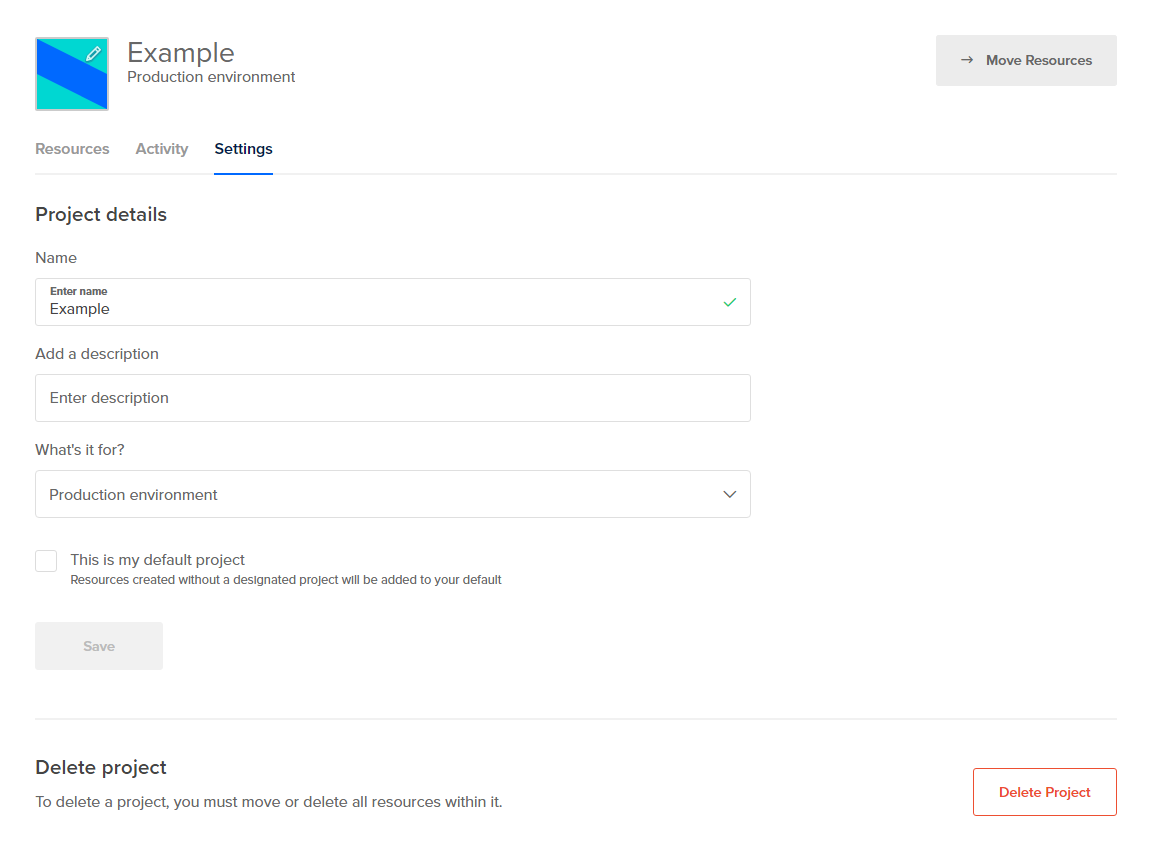Click the Example project title heading
Screen dimensions: 1154x845
(181, 53)
